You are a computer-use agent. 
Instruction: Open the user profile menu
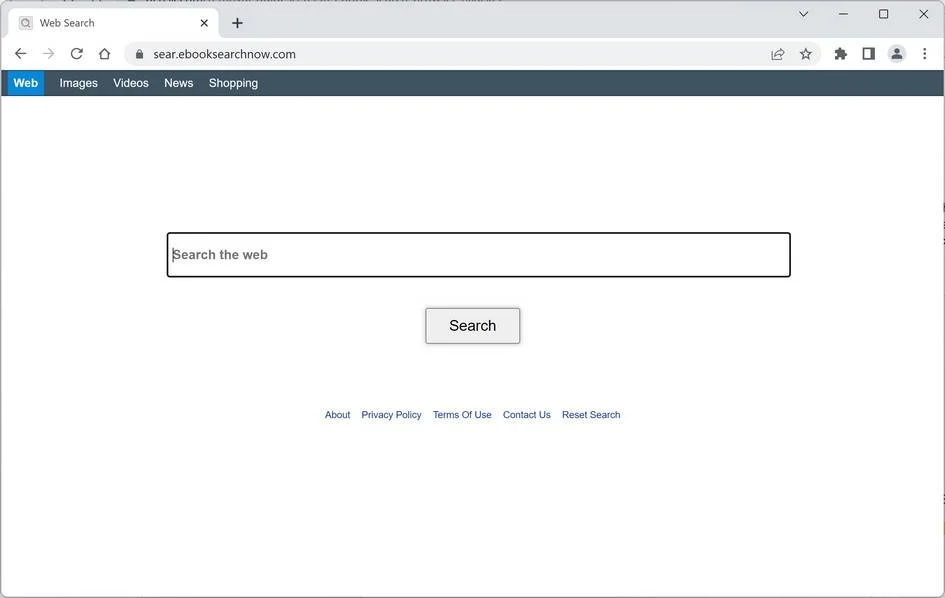click(897, 54)
